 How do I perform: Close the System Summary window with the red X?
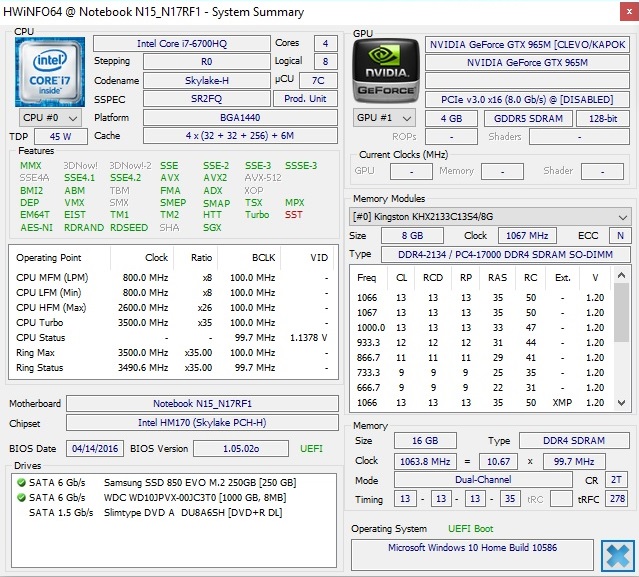(629, 12)
